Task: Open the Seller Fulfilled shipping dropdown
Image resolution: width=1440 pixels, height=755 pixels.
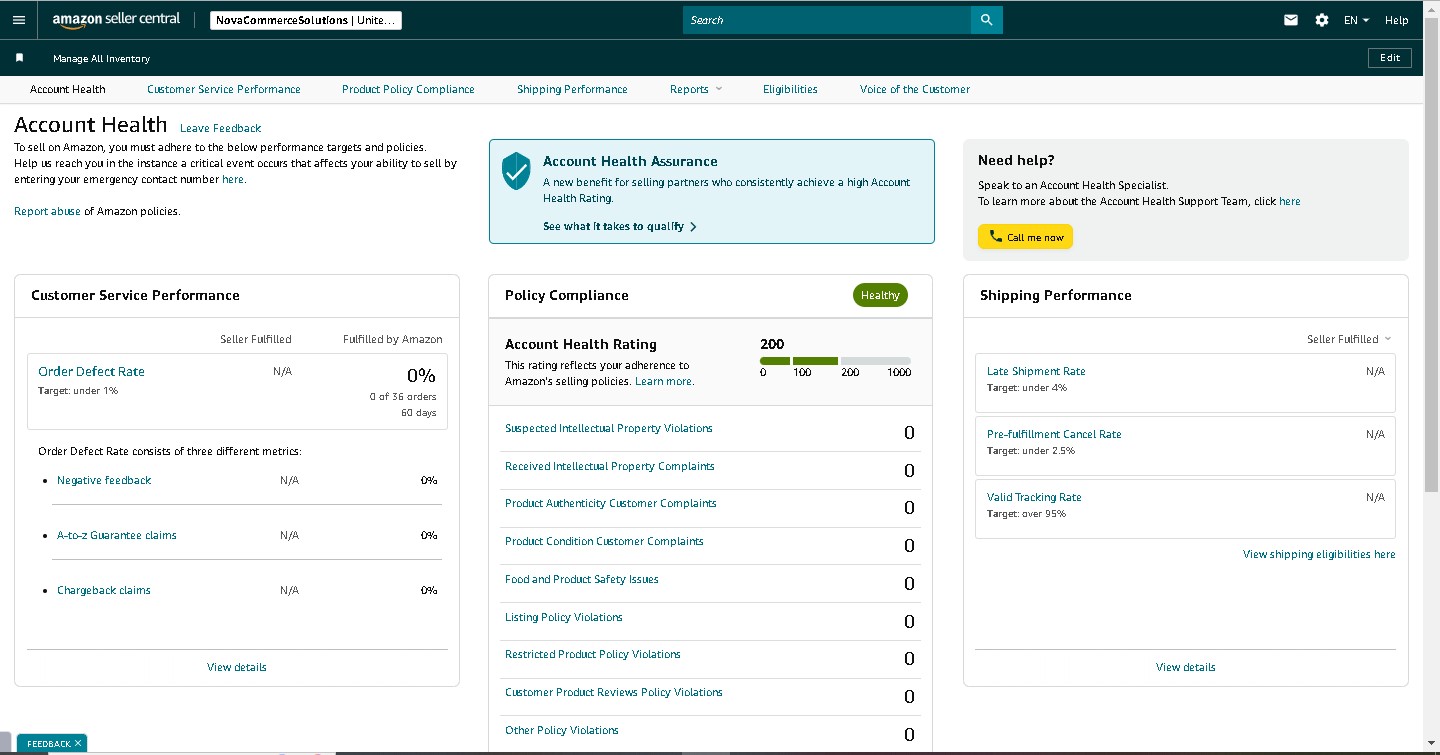Action: pos(1349,339)
